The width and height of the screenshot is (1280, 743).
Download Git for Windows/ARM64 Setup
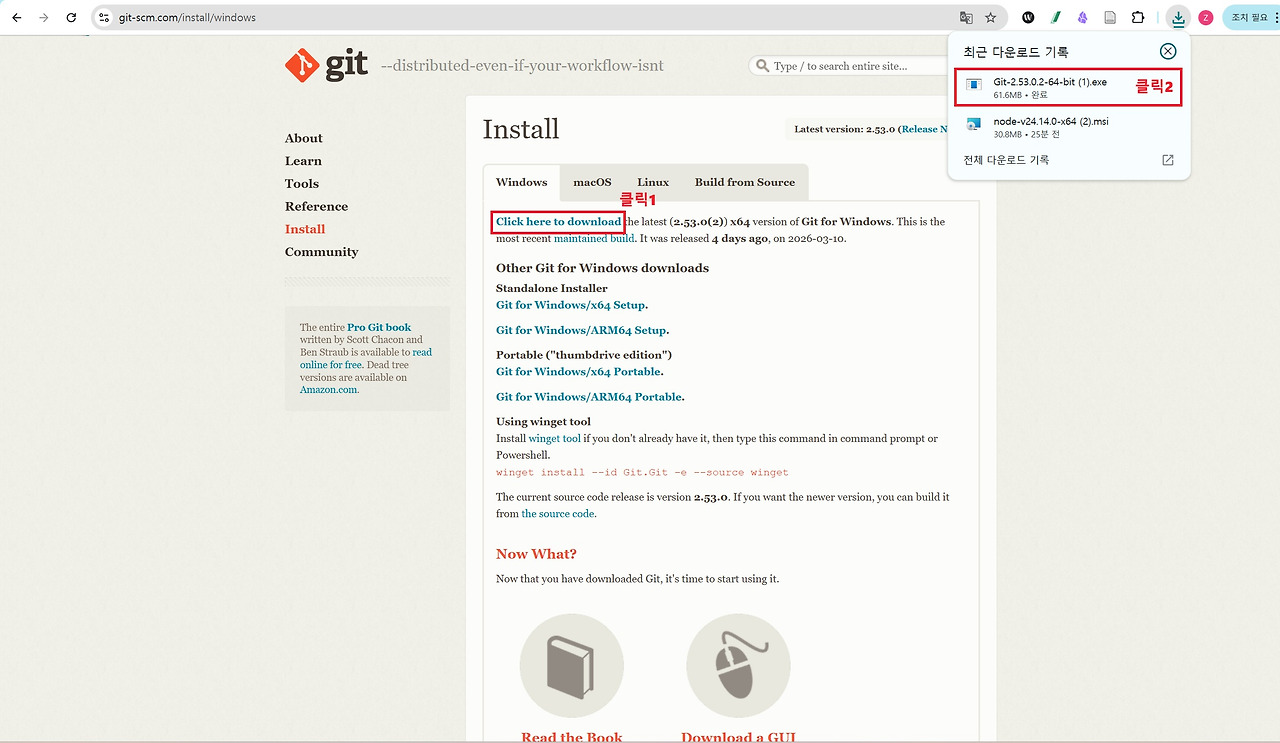click(582, 330)
